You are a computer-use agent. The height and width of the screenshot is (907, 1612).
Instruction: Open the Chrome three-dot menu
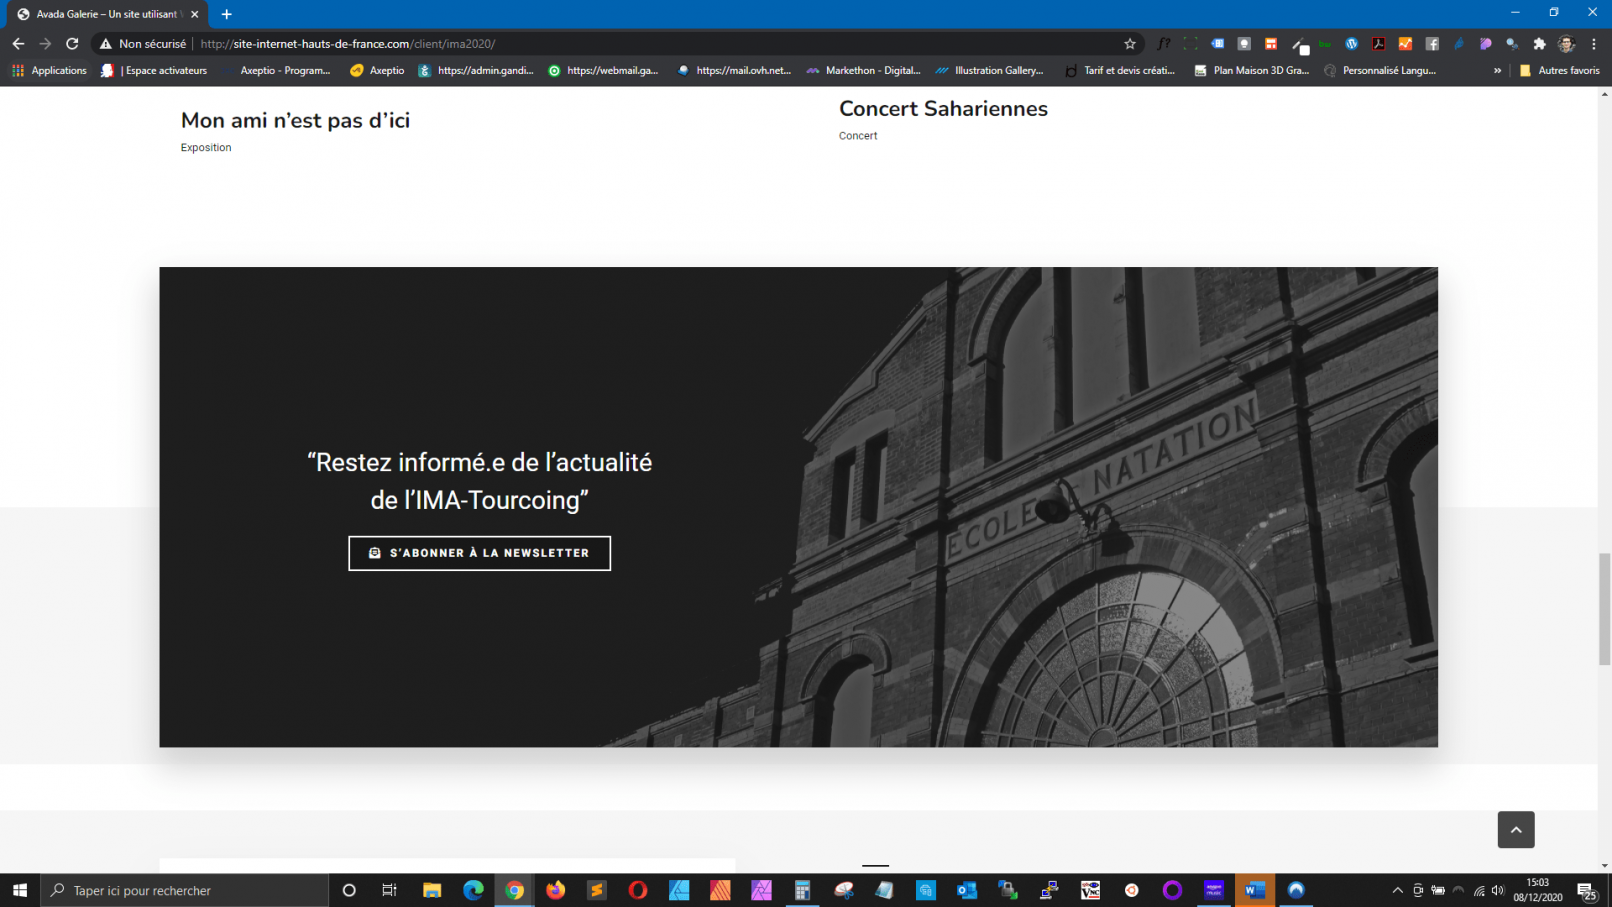[1594, 44]
